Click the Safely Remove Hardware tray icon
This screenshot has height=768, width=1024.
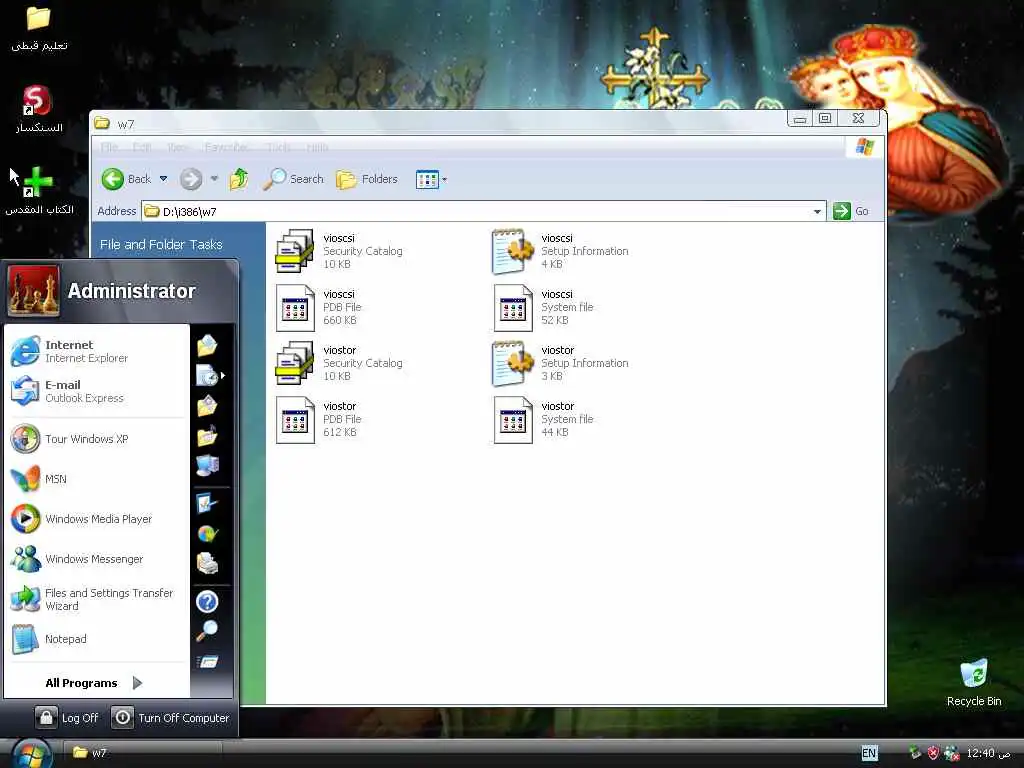tap(915, 753)
